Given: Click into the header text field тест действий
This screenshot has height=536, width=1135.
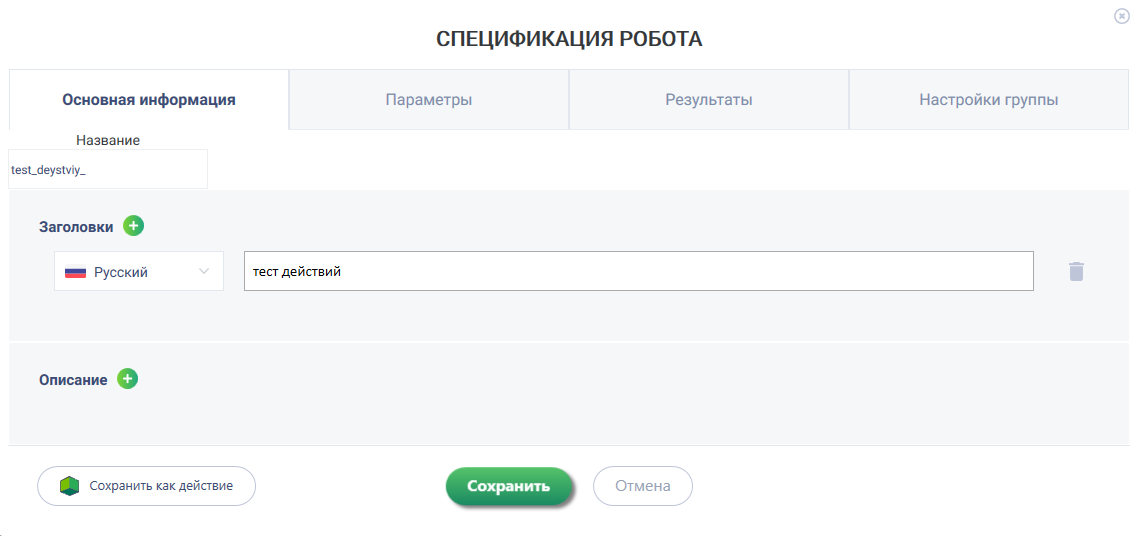Looking at the screenshot, I should click(638, 272).
